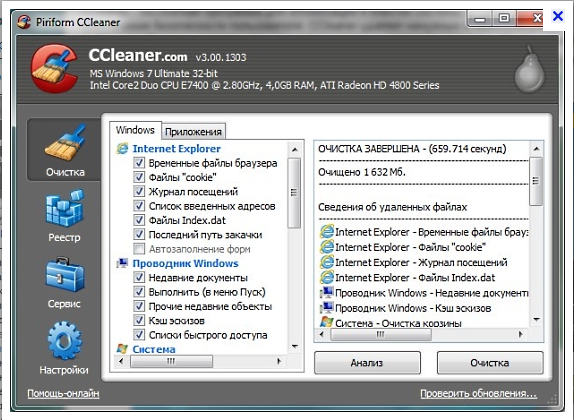Viewport: 574px width, 420px height.
Task: Click results pane vertical scrollbar thumb
Action: pyautogui.click(x=536, y=181)
